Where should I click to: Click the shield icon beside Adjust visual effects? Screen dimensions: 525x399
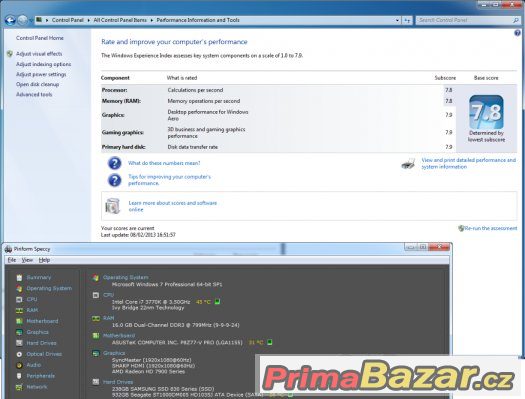[x=10, y=54]
